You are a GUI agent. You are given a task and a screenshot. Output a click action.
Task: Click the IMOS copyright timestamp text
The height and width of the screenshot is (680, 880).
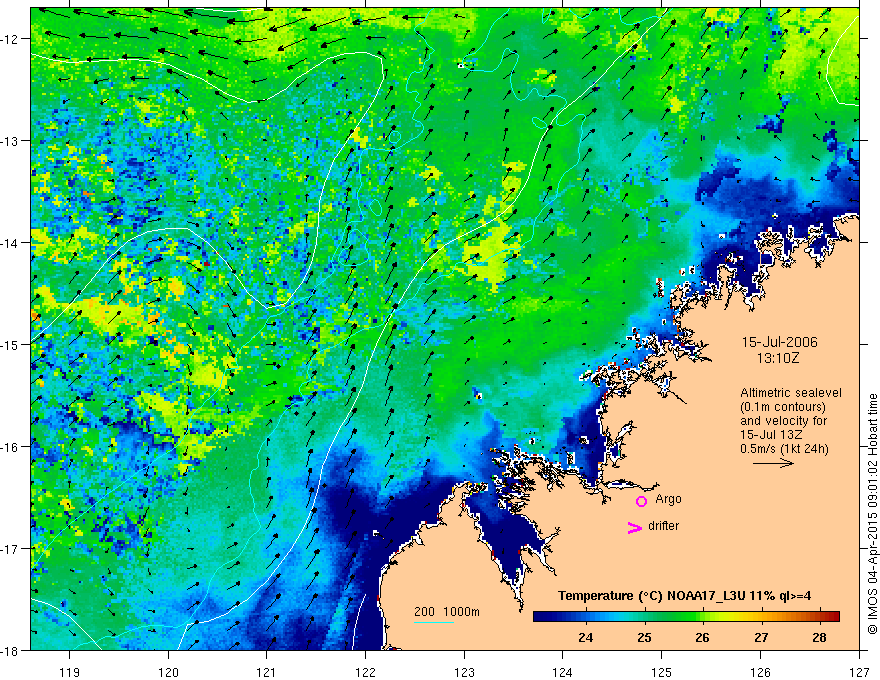tap(872, 513)
